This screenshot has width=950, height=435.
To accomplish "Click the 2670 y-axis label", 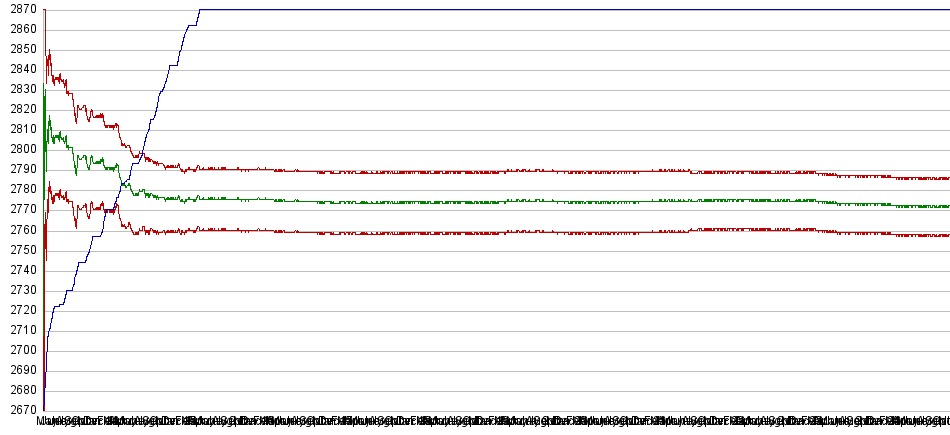I will (x=19, y=410).
